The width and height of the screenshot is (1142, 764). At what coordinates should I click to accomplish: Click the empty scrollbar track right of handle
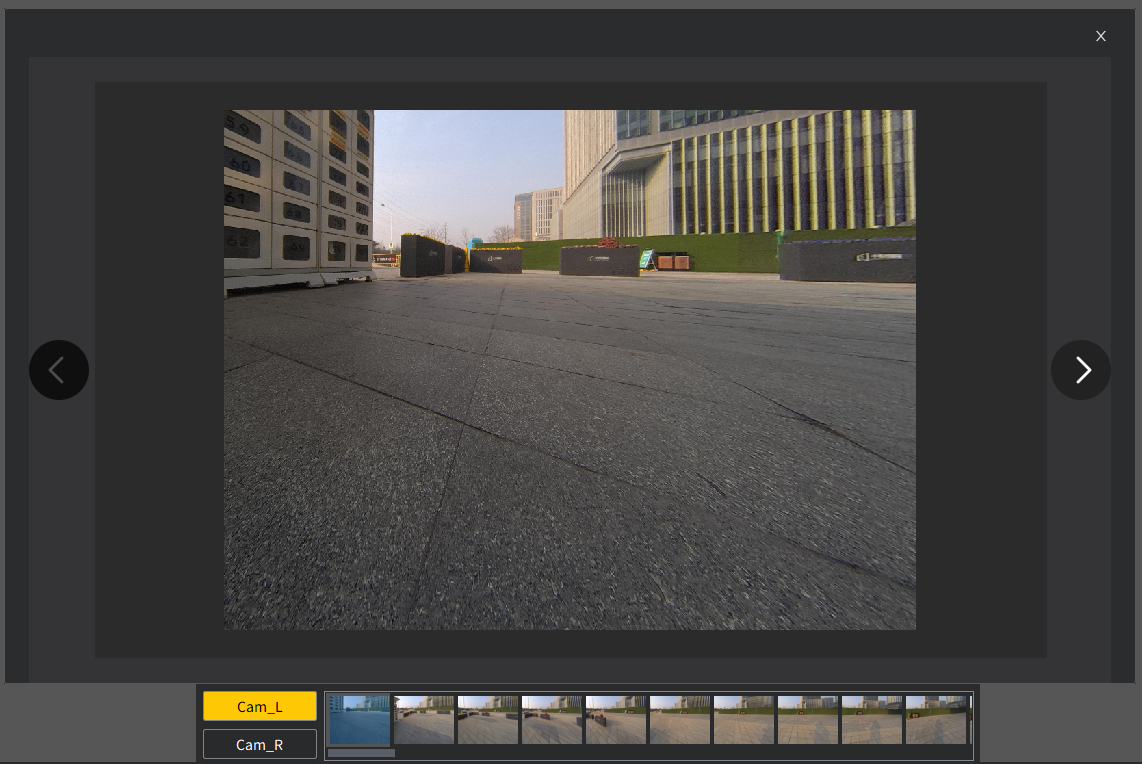coord(680,753)
